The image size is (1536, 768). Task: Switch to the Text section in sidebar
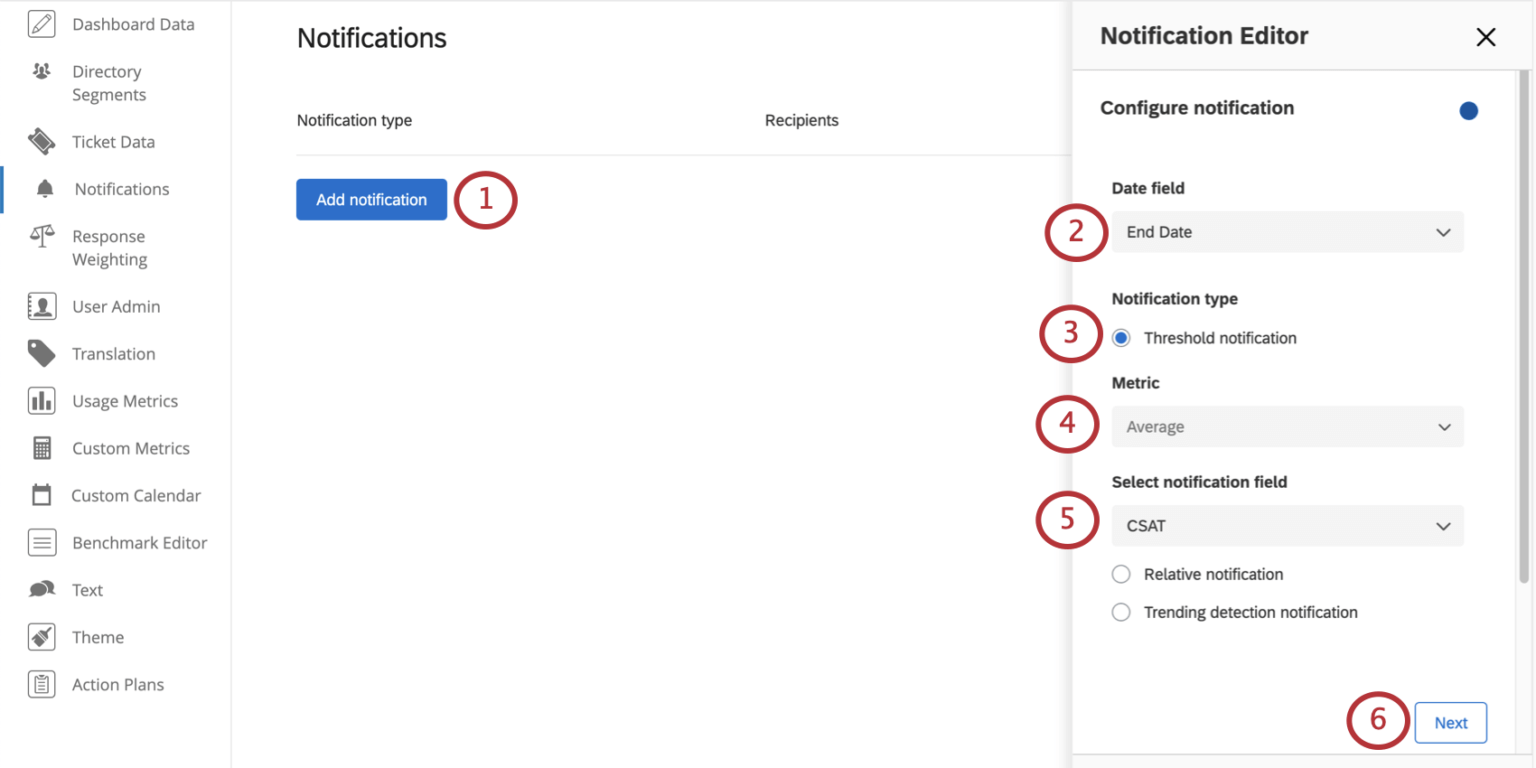pyautogui.click(x=41, y=589)
